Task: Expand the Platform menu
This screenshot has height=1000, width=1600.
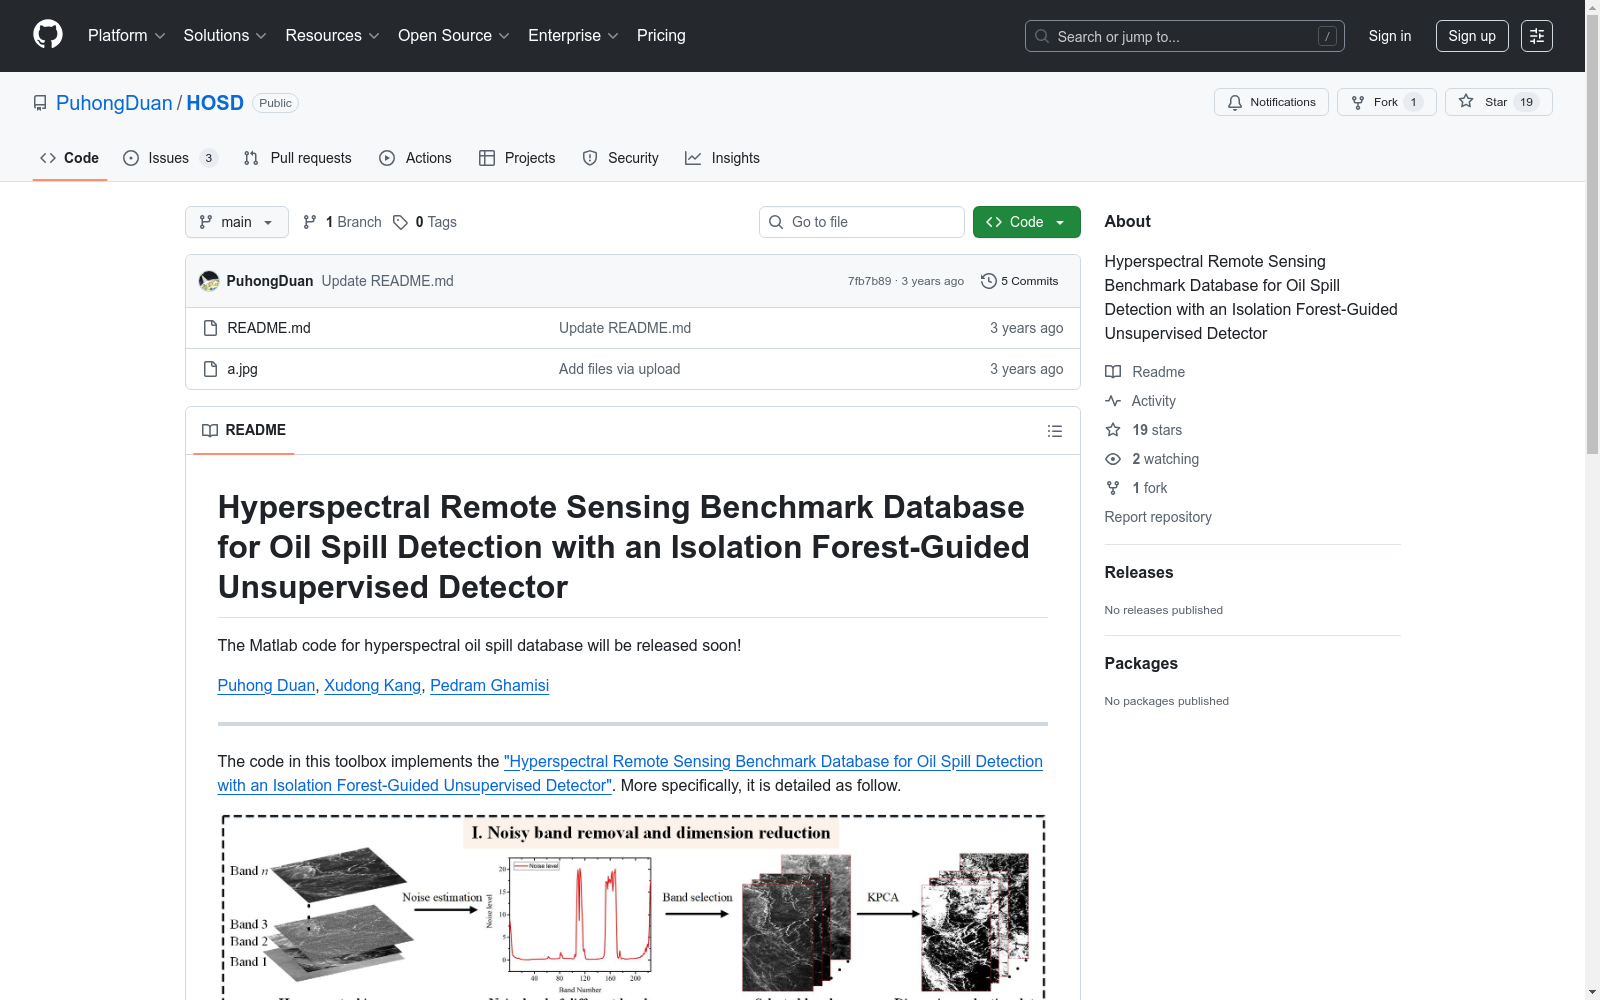Action: (x=126, y=36)
